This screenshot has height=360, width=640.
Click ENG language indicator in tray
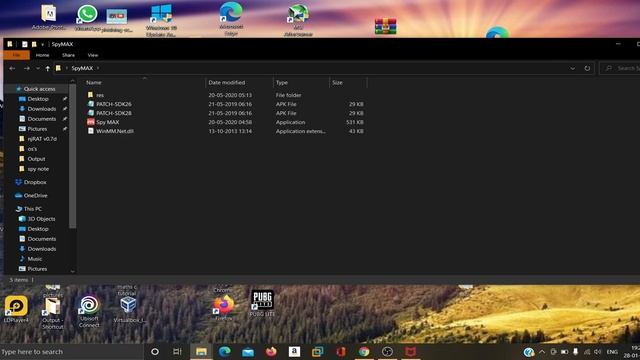[x=612, y=351]
